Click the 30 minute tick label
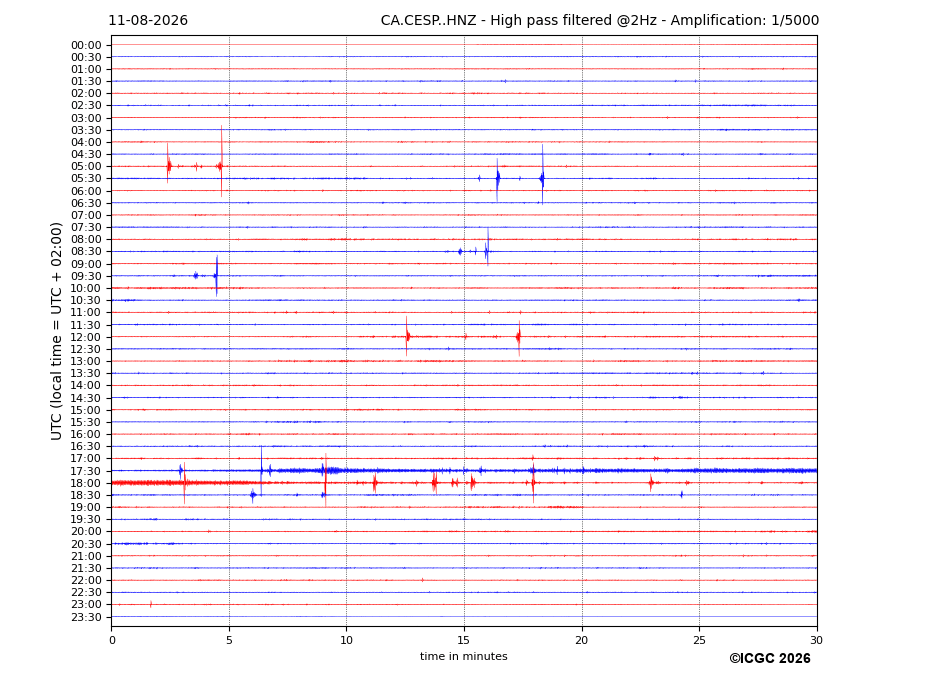 tap(816, 640)
